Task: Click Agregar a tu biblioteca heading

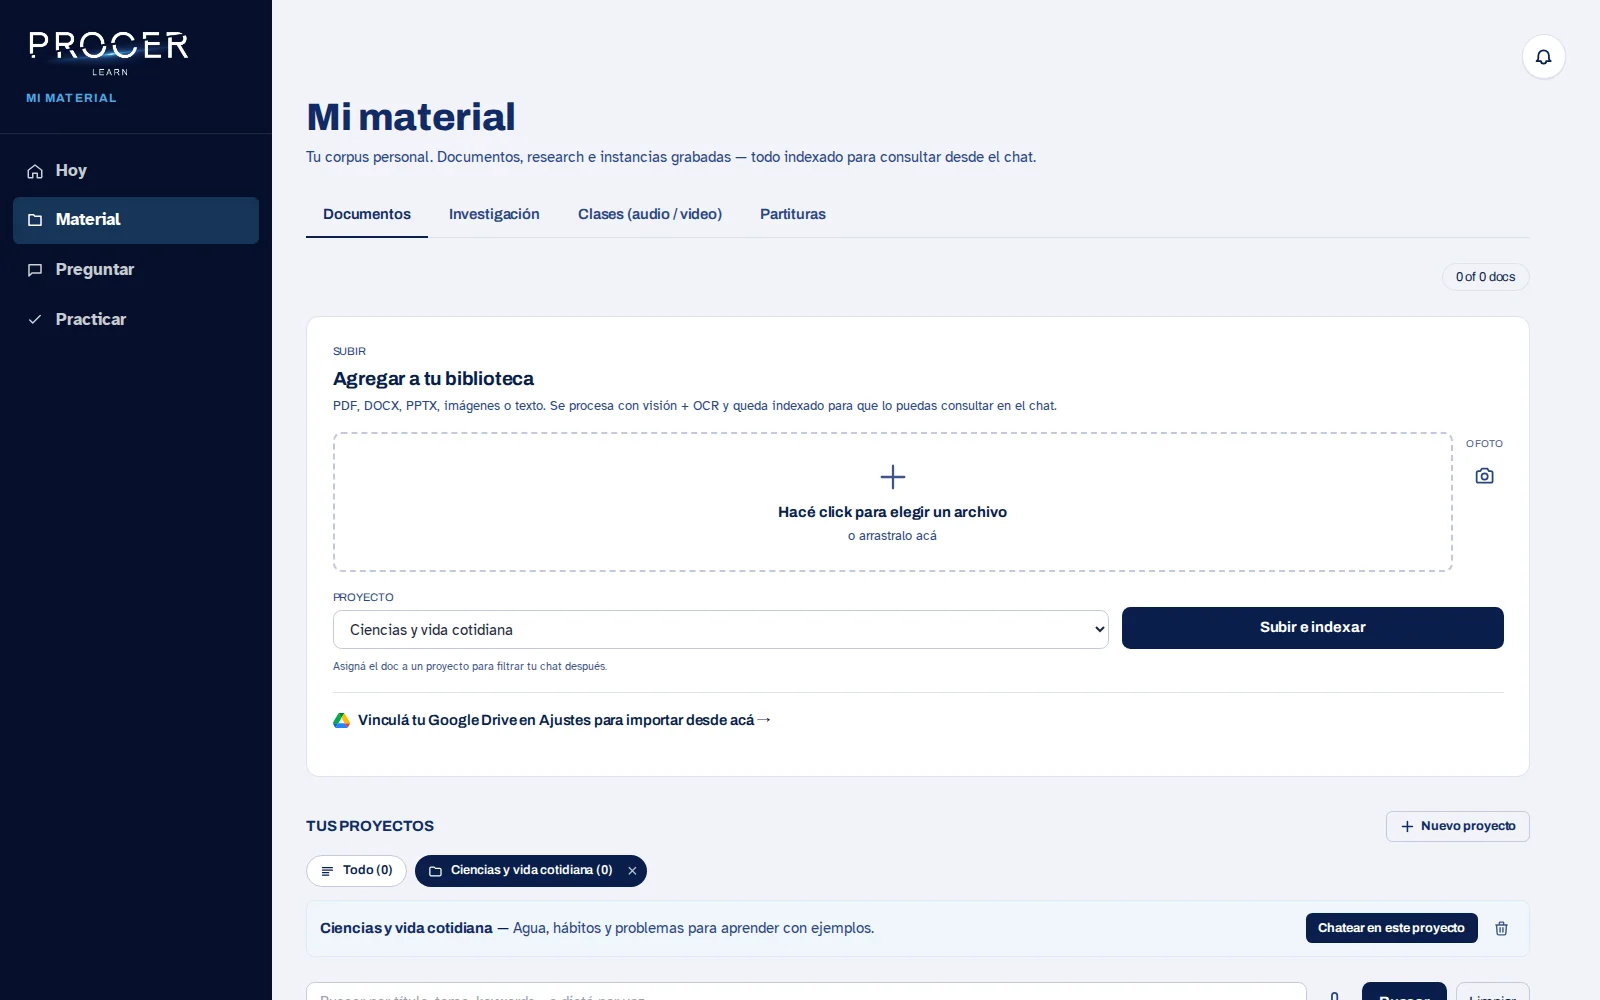Action: tap(433, 379)
